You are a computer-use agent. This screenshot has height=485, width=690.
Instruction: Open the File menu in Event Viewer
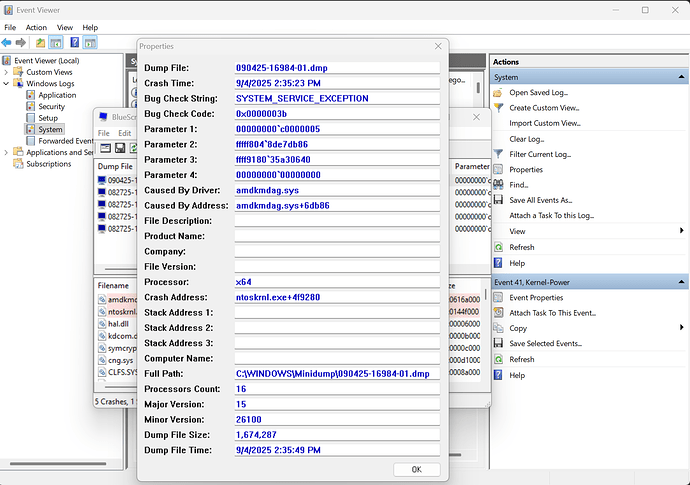pos(10,27)
